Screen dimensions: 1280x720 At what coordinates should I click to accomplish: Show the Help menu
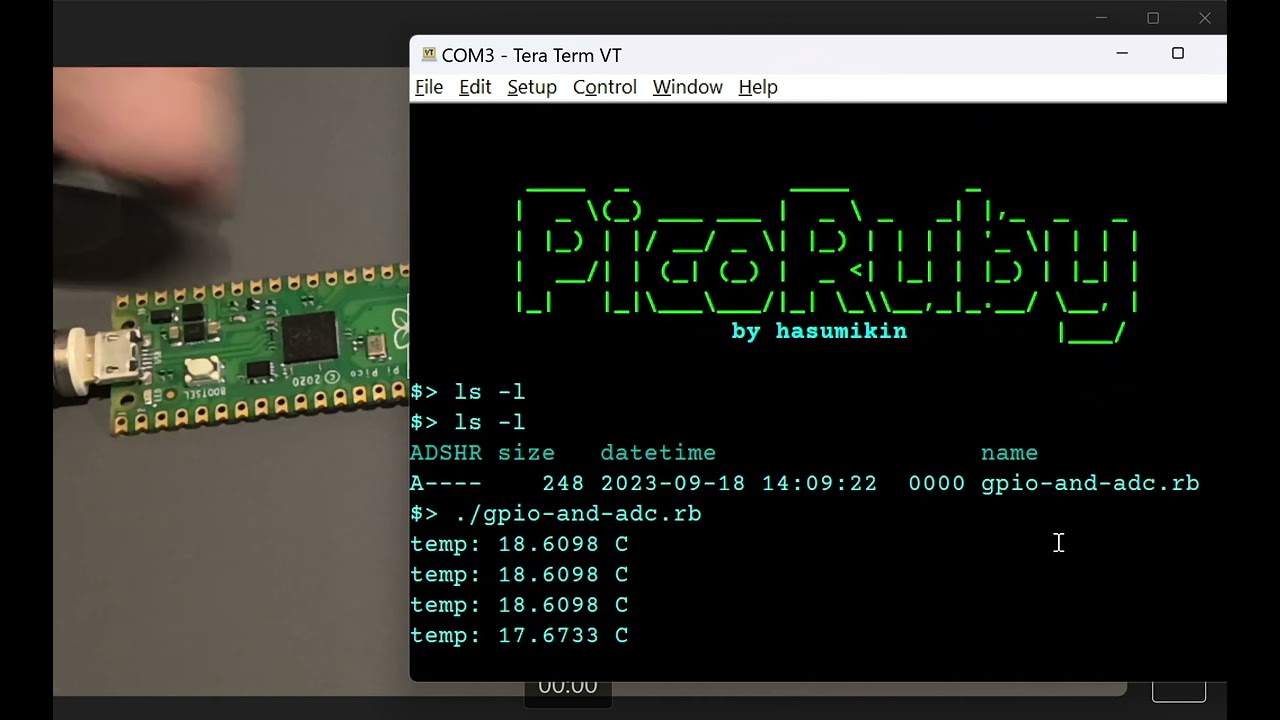pyautogui.click(x=758, y=87)
